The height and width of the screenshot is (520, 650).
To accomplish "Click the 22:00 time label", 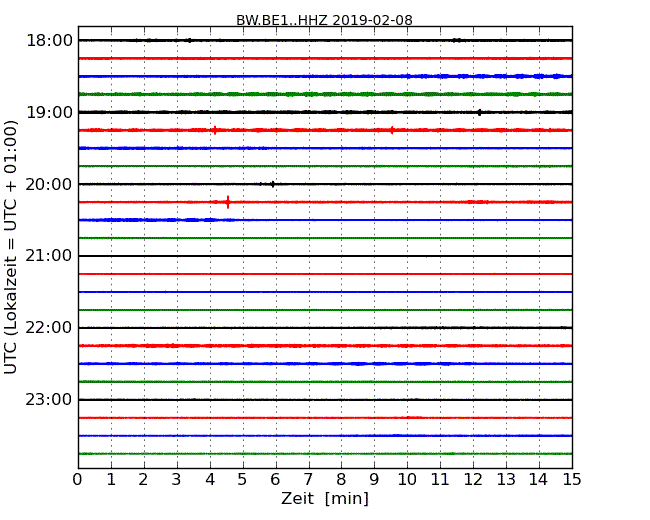I will coord(49,328).
